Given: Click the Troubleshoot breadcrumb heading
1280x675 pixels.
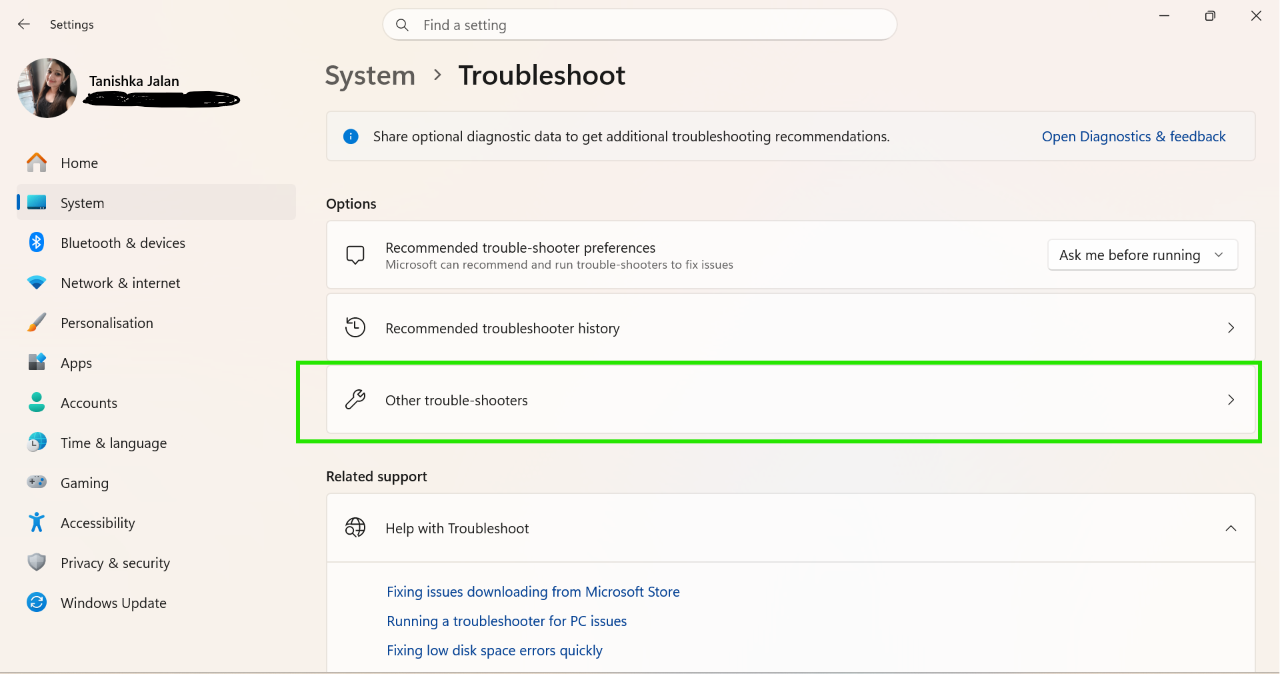Looking at the screenshot, I should pyautogui.click(x=542, y=76).
